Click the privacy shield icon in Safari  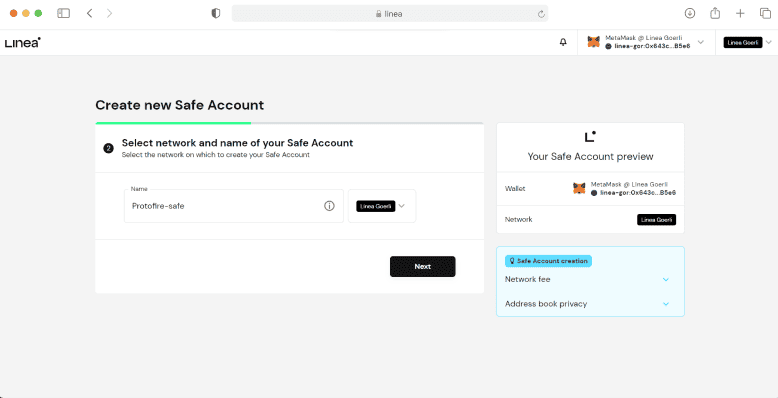coord(216,14)
